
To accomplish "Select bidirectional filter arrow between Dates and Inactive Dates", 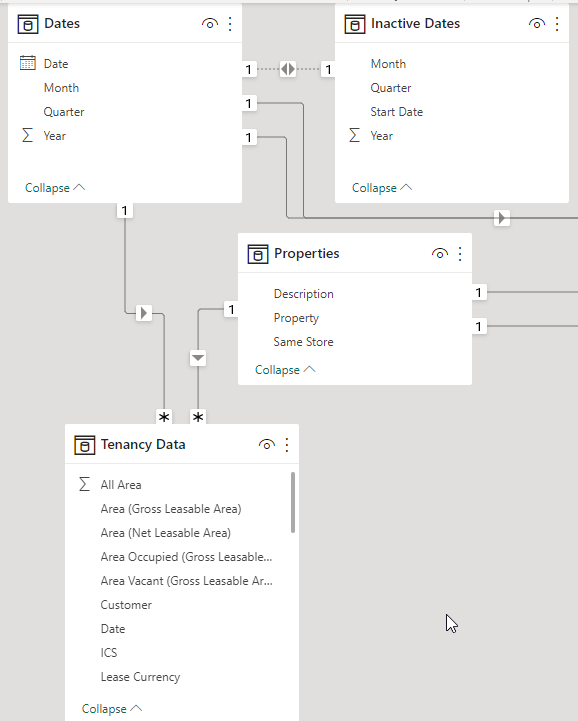I will pyautogui.click(x=288, y=69).
